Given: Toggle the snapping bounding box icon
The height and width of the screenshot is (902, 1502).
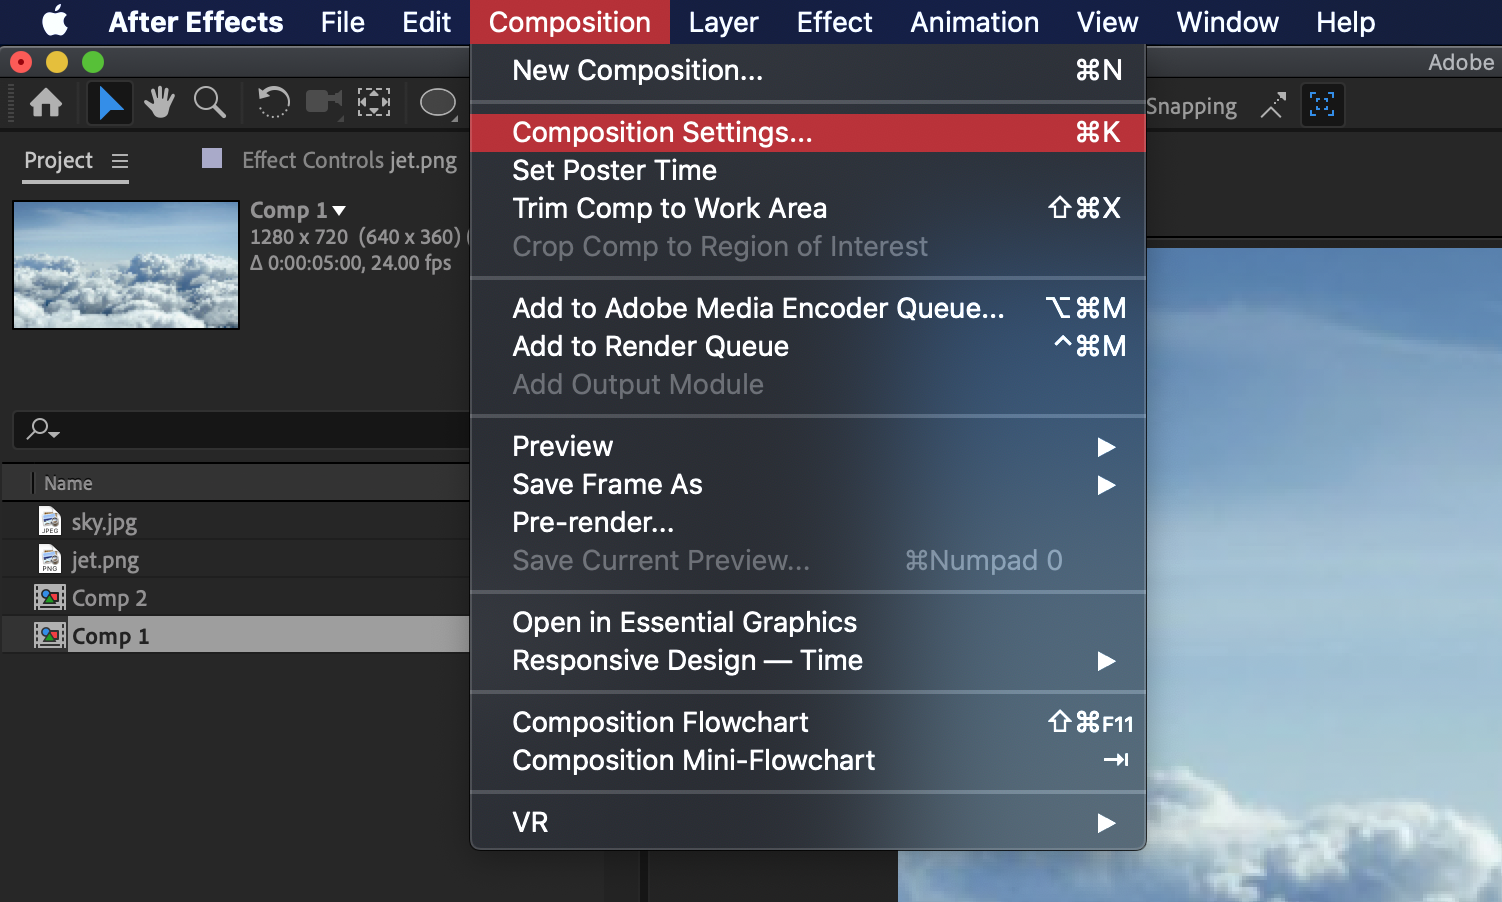Looking at the screenshot, I should click(1322, 105).
